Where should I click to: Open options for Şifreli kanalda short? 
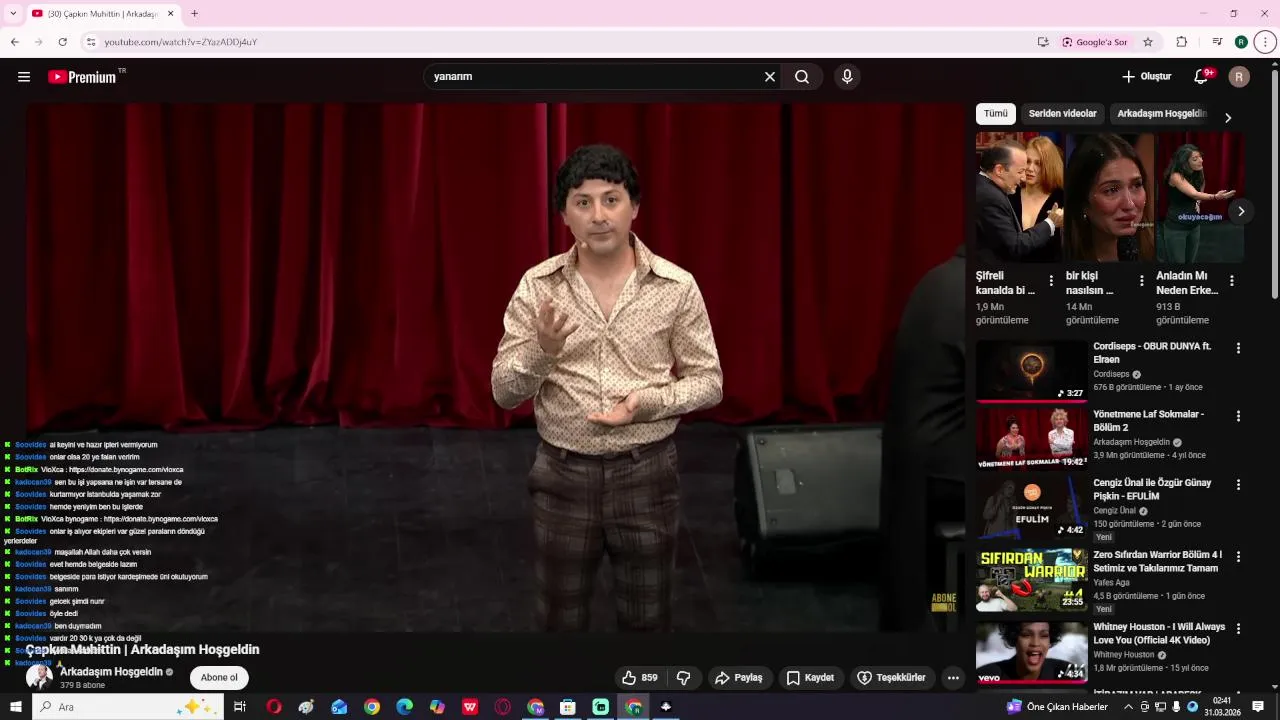pos(1051,281)
